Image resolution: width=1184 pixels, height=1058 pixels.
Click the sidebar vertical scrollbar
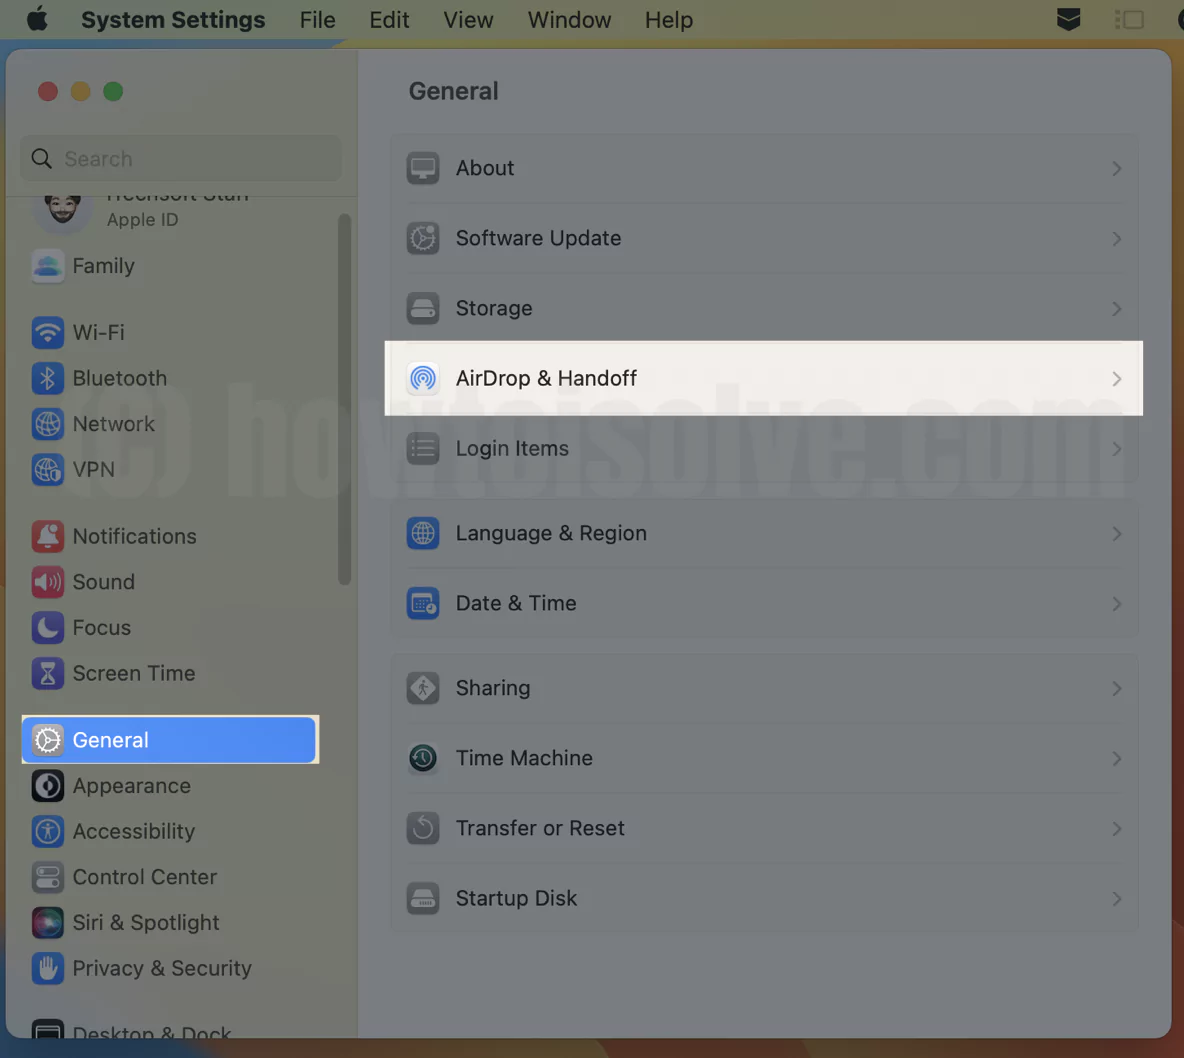coord(344,399)
